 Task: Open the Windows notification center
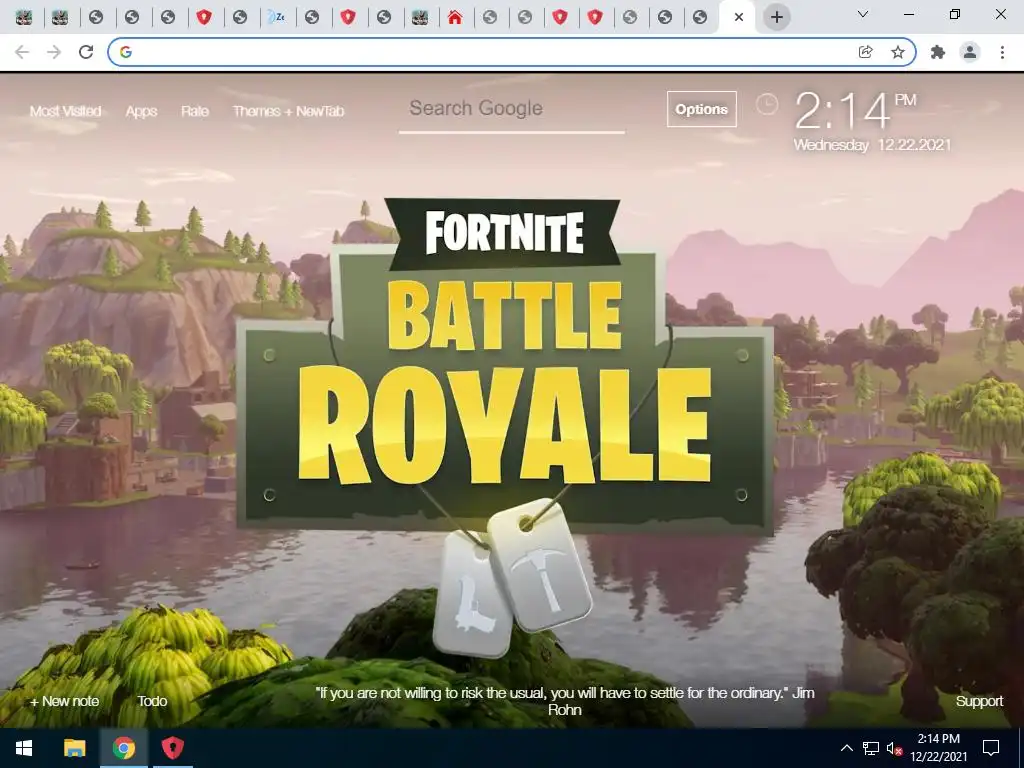tap(991, 748)
